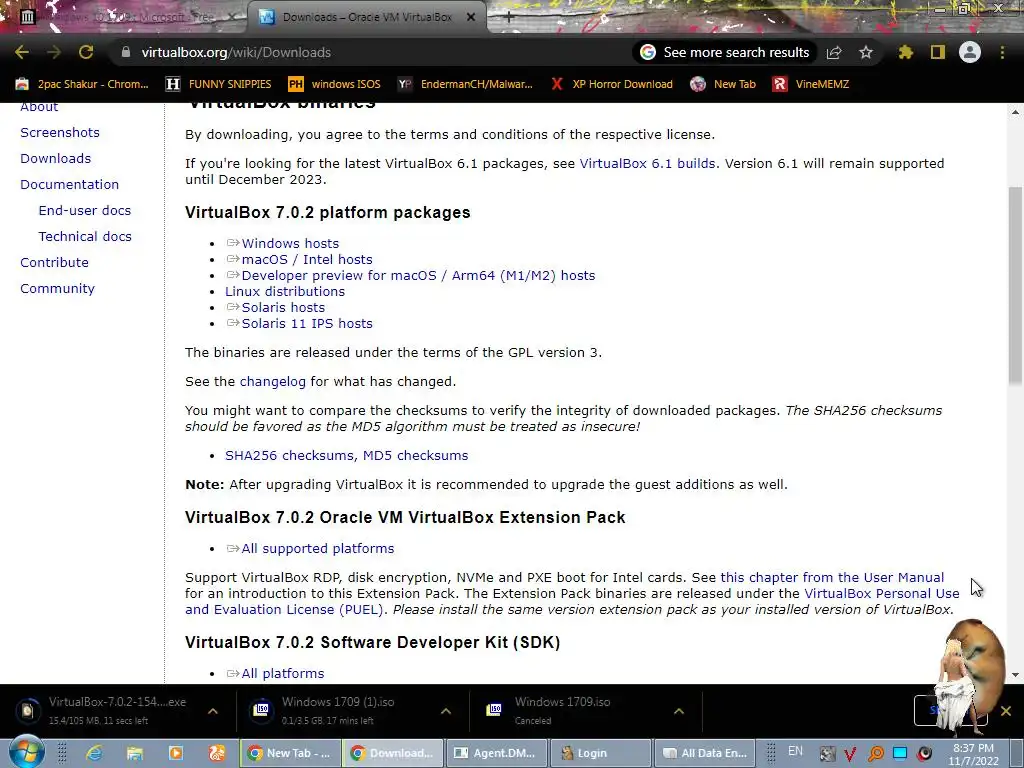This screenshot has width=1024, height=768.
Task: Open Screenshots in the sidebar
Action: click(x=60, y=133)
